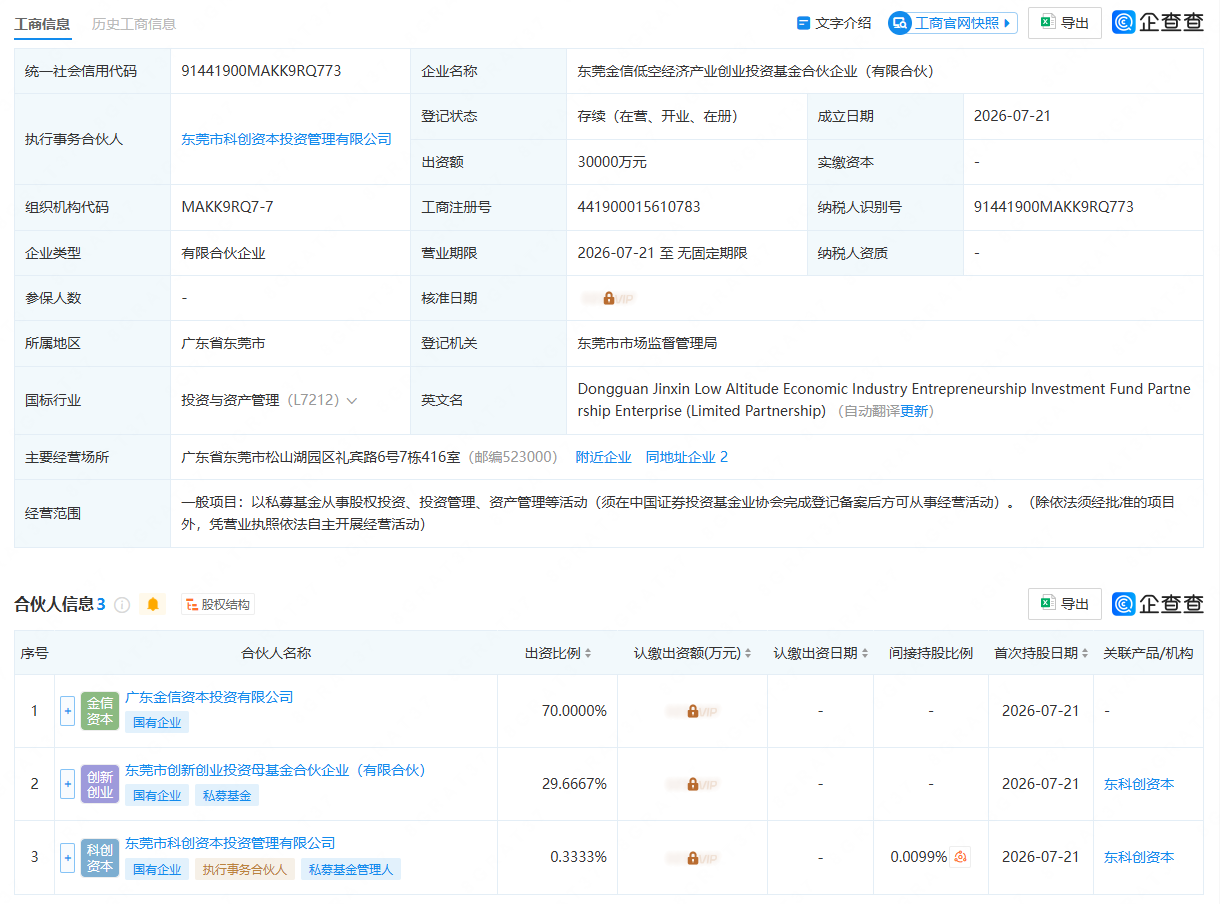The width and height of the screenshot is (1220, 904).
Task: Click 国有企业 tag under 东莞市创新创业投资母基金
Action: [x=157, y=795]
